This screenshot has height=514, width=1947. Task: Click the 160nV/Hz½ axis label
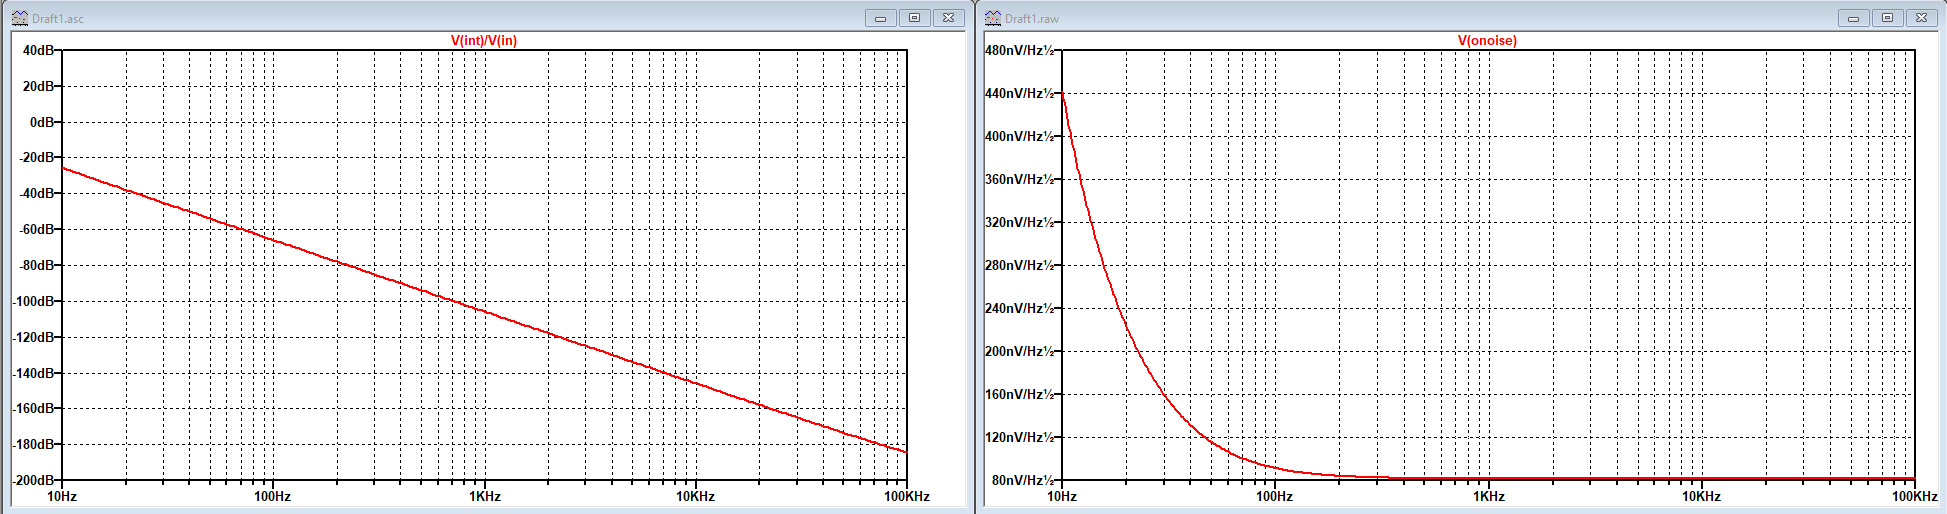(x=1019, y=394)
